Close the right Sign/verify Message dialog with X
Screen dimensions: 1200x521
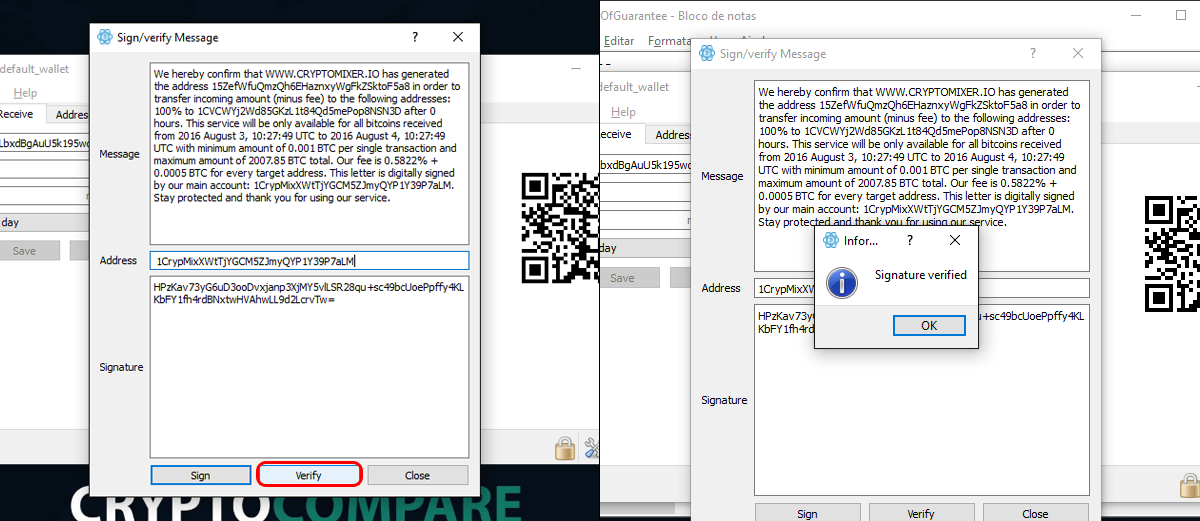point(1078,53)
